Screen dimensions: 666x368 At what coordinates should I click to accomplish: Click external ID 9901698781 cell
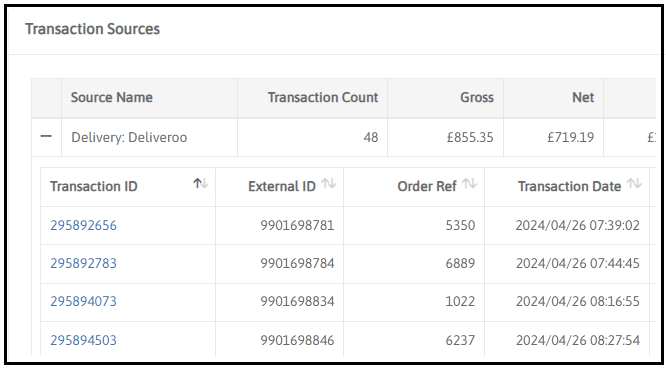pos(279,225)
